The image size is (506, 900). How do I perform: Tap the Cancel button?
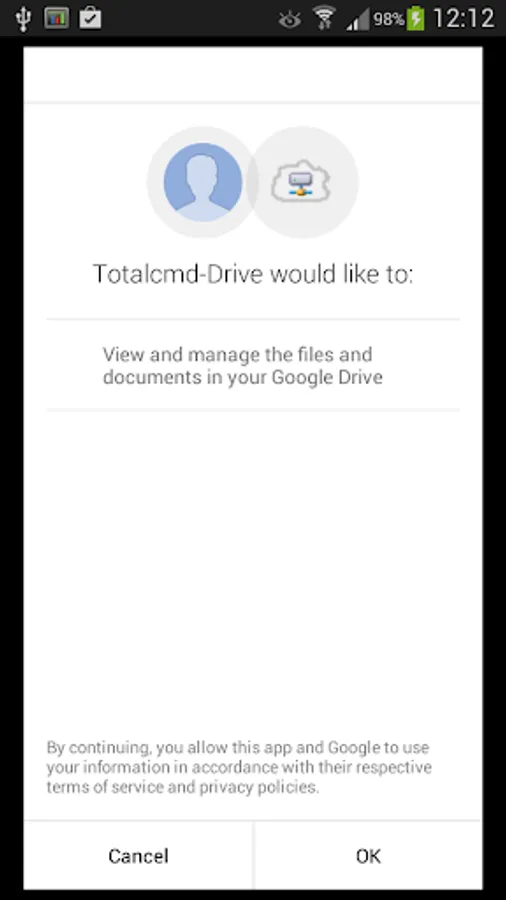[x=138, y=856]
